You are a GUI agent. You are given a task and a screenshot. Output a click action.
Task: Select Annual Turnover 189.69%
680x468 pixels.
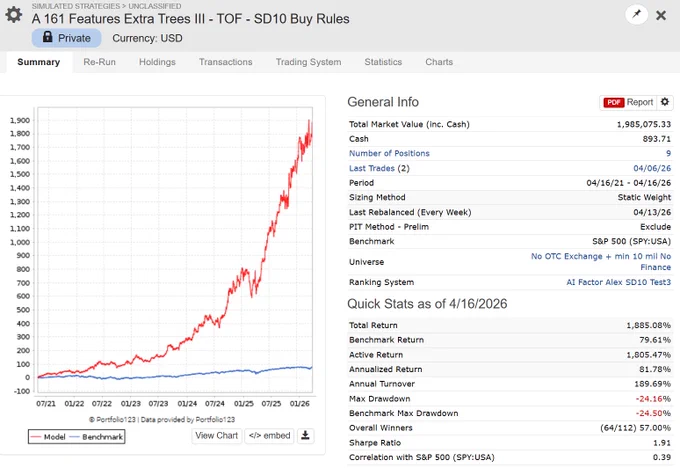click(x=653, y=384)
